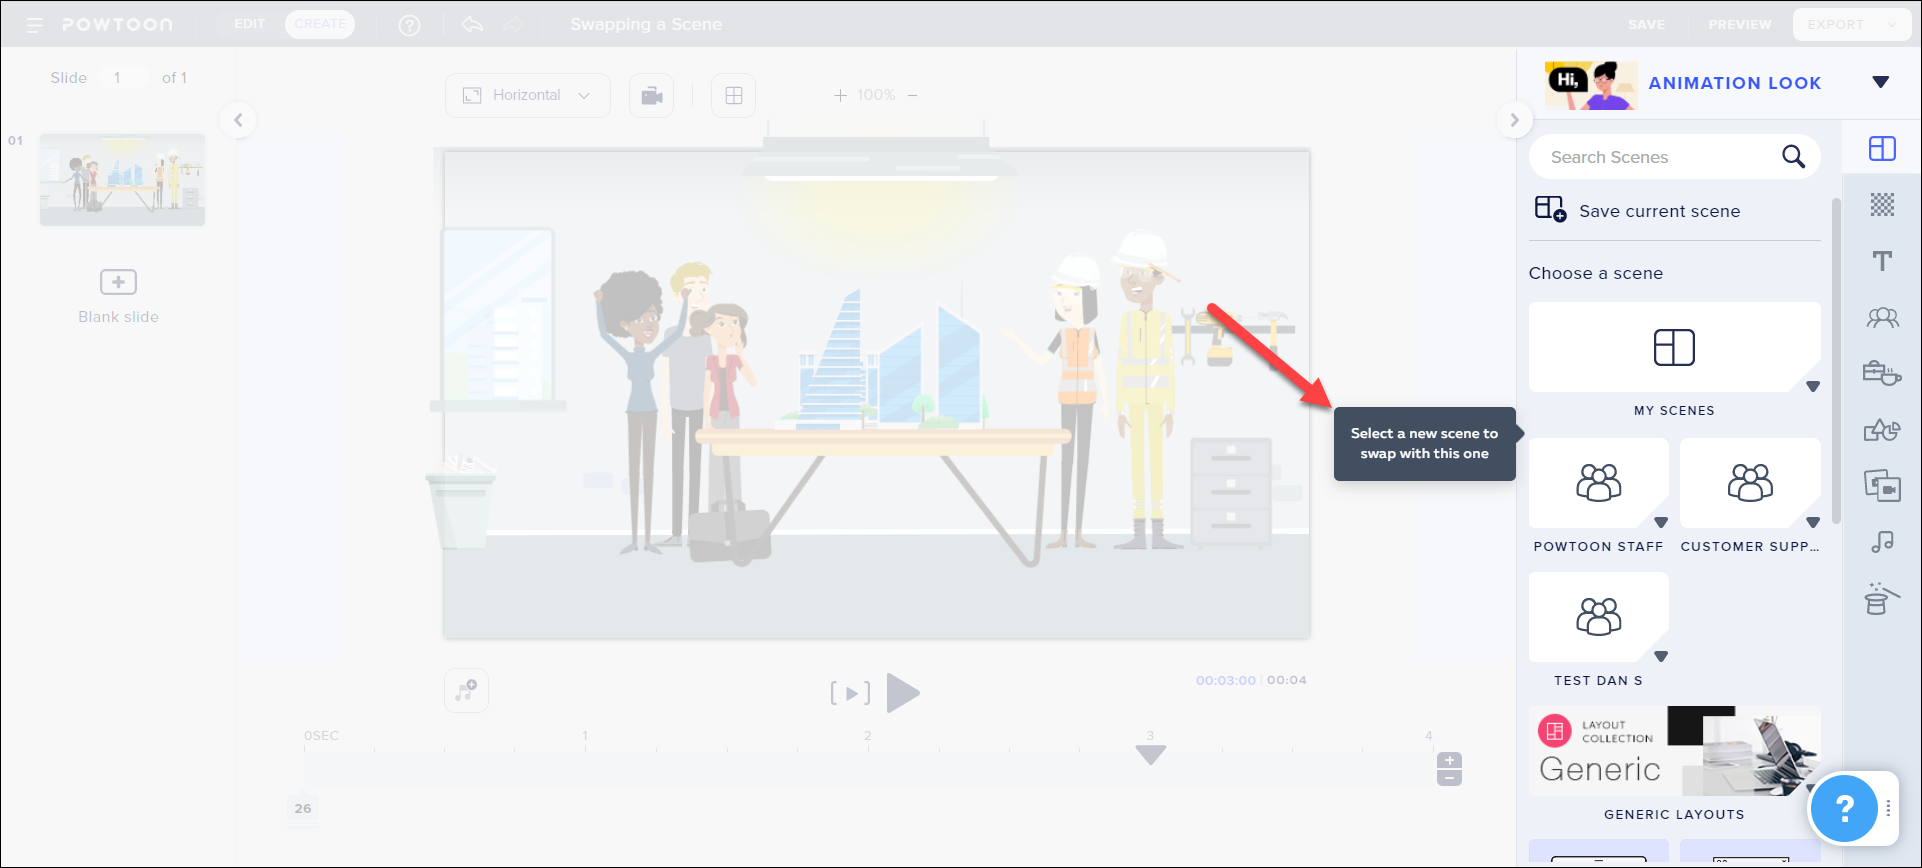Switch to EDIT mode

(x=249, y=24)
